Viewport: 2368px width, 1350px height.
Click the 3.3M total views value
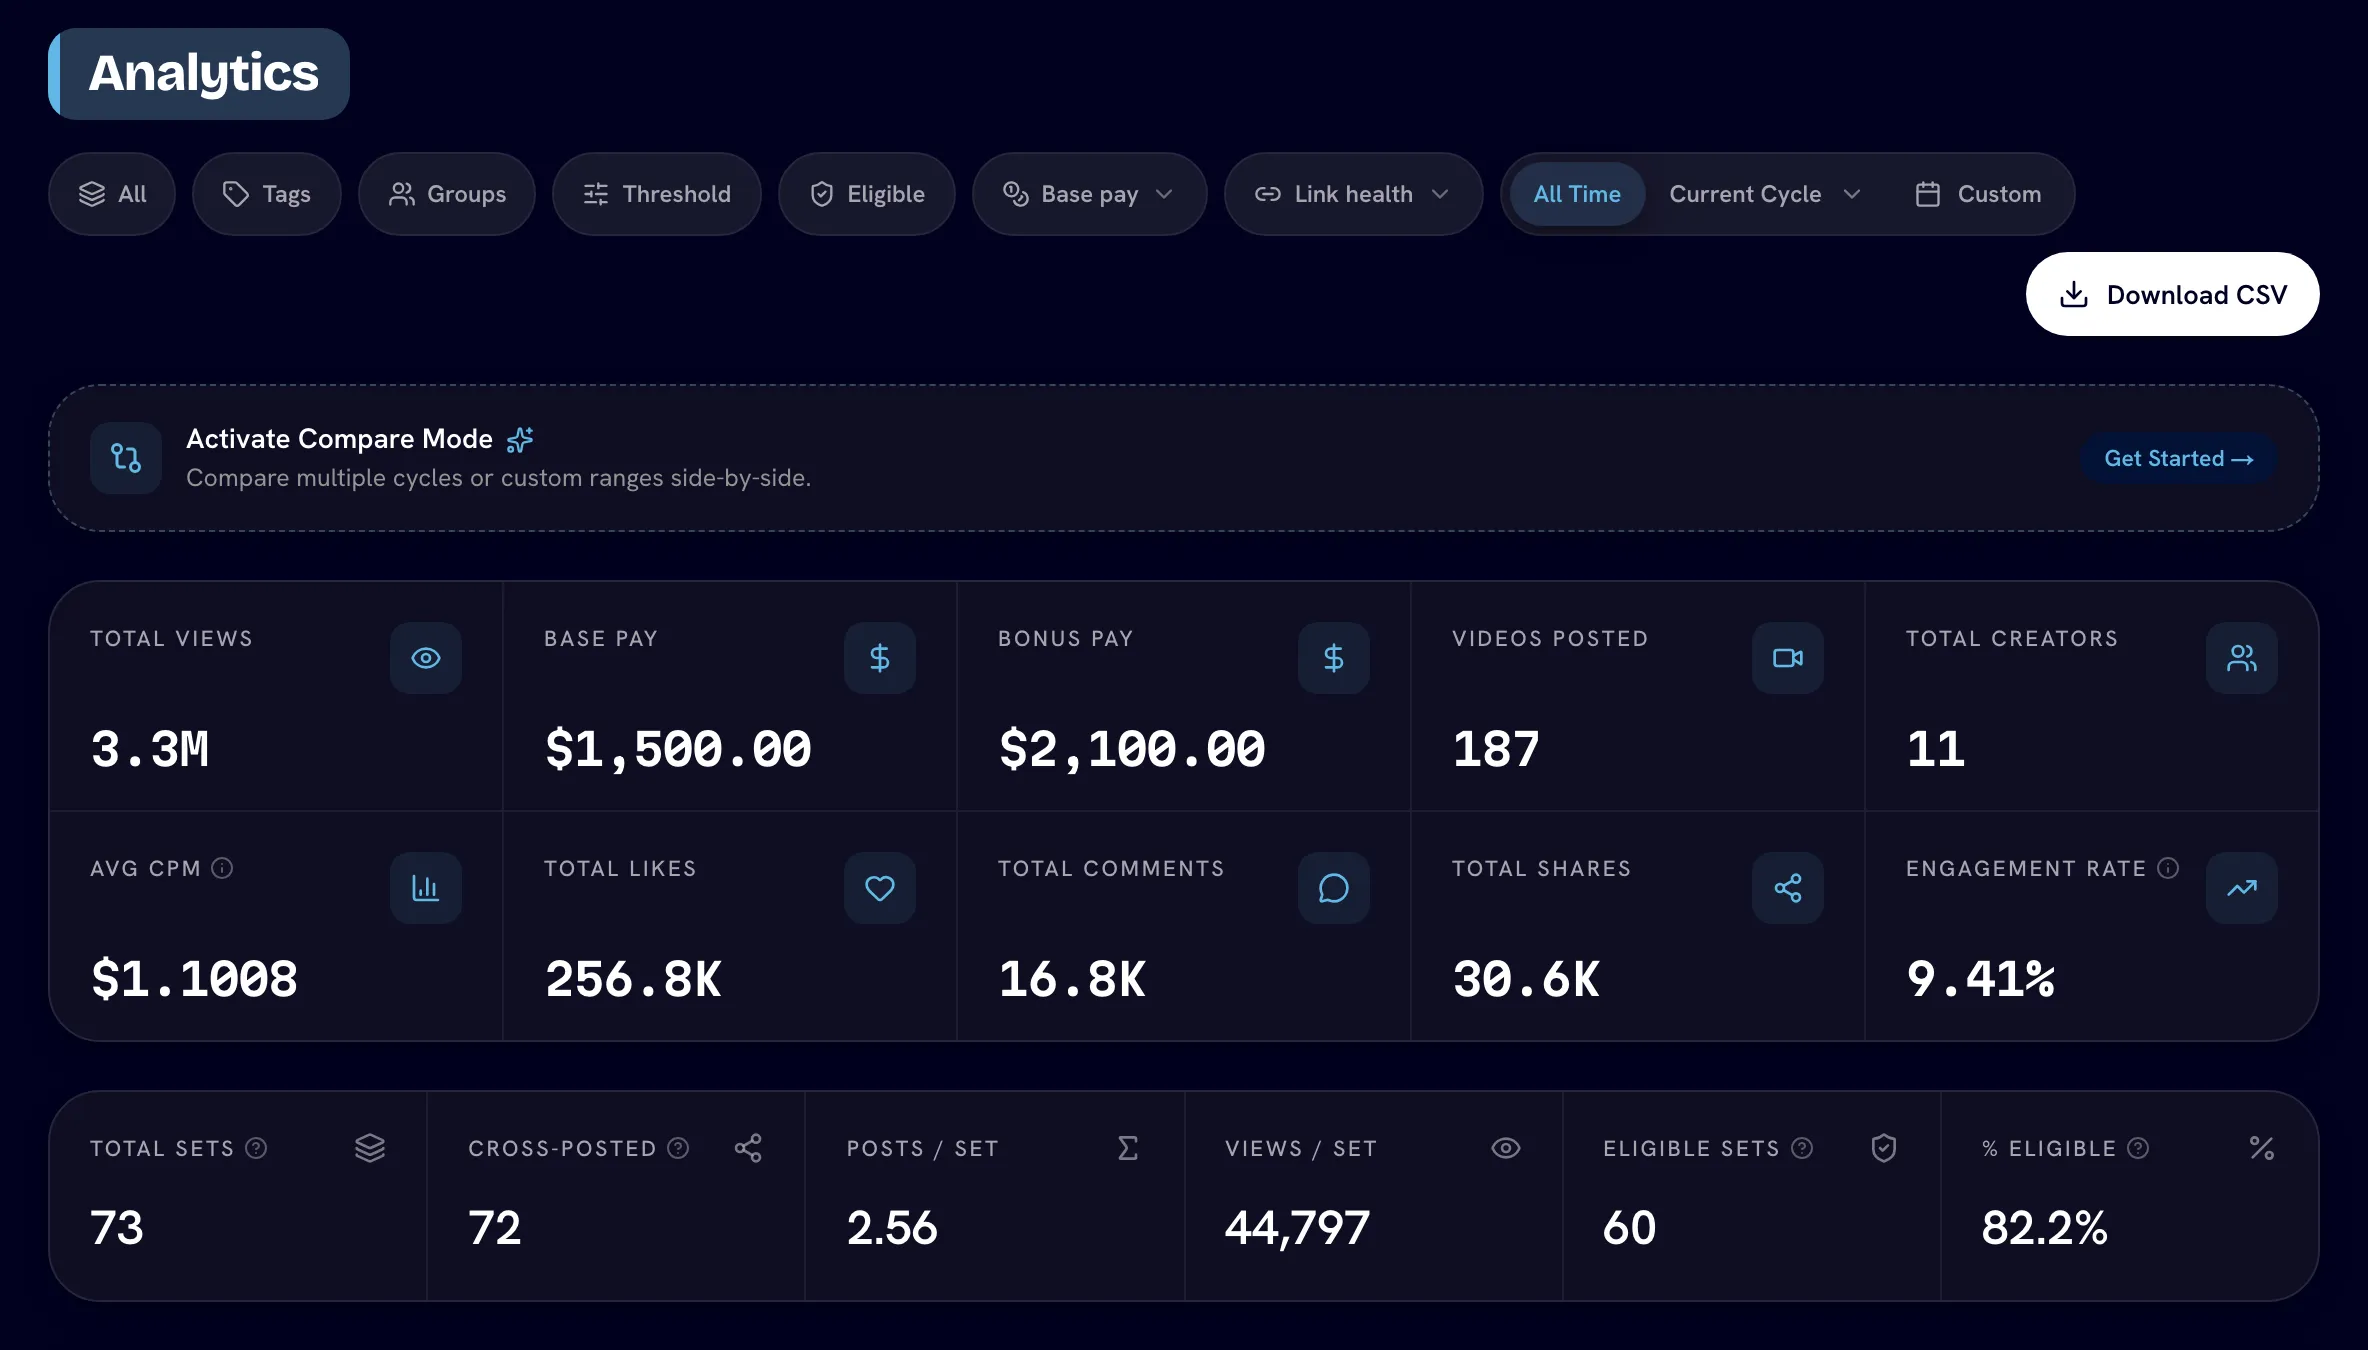150,748
